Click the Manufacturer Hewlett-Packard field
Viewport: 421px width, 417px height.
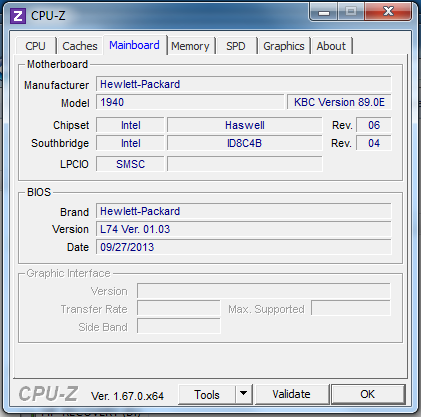244,84
